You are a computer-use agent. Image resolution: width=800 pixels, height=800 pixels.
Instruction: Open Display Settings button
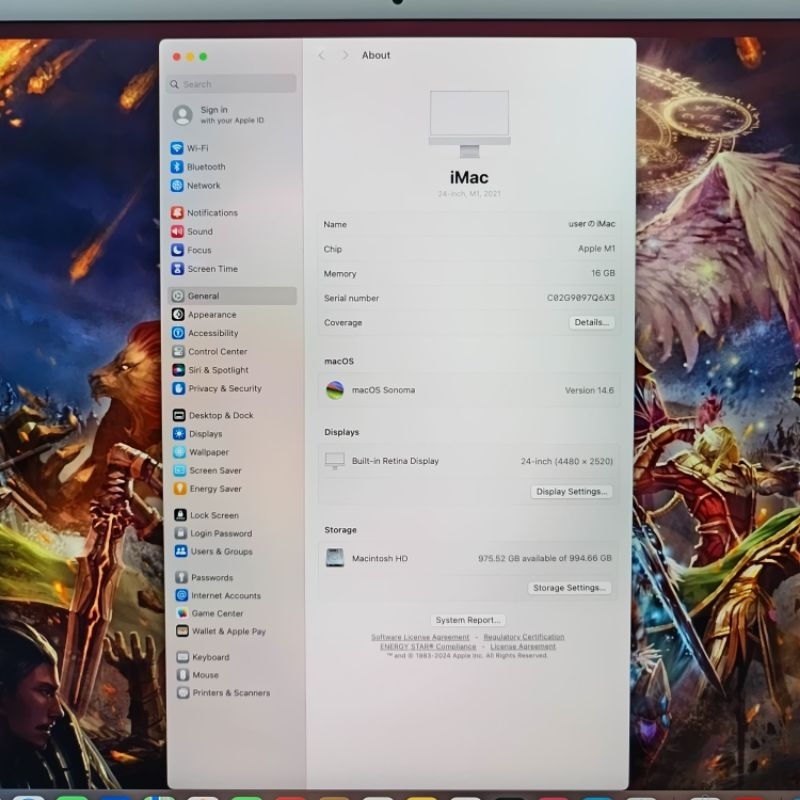pos(571,492)
